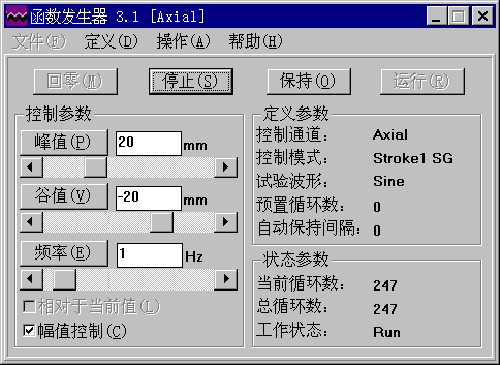Click the left arrow of peak slider
Viewport: 500px width, 365px height.
[32, 167]
